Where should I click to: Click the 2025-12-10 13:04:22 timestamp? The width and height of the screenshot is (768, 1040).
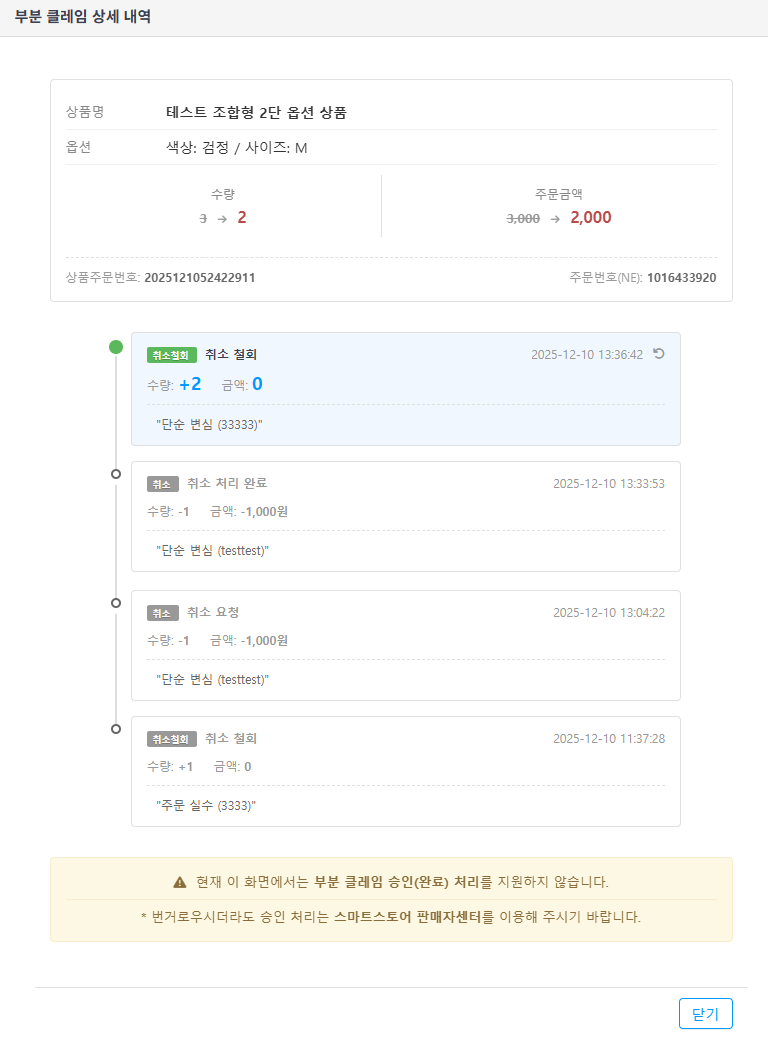(608, 612)
